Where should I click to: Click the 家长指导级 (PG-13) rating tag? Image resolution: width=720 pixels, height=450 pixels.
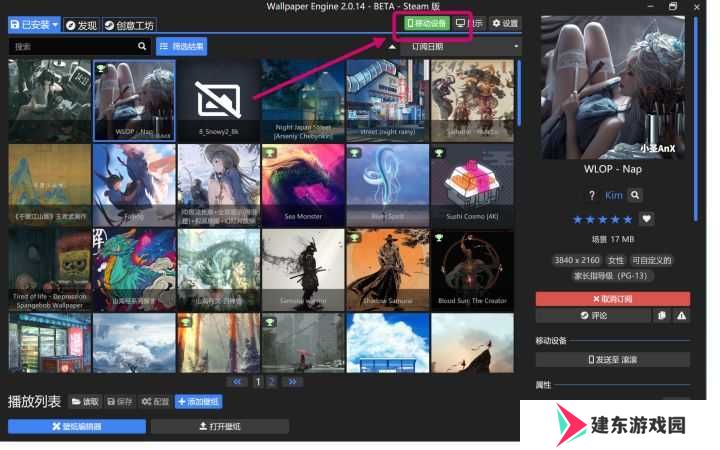point(613,276)
